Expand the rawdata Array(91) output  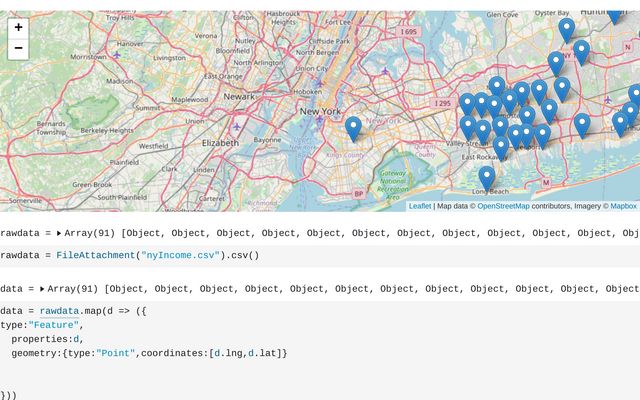58,233
